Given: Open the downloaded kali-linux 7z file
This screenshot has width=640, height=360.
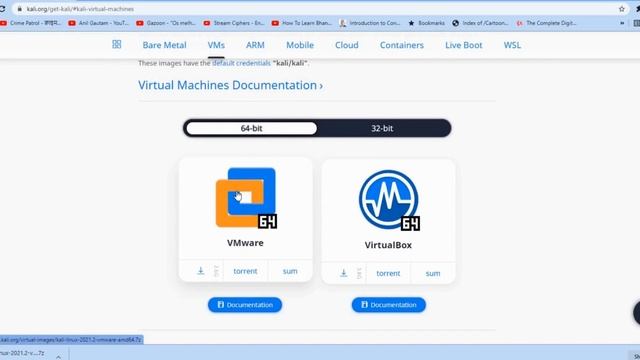Looking at the screenshot, I should tap(22, 353).
